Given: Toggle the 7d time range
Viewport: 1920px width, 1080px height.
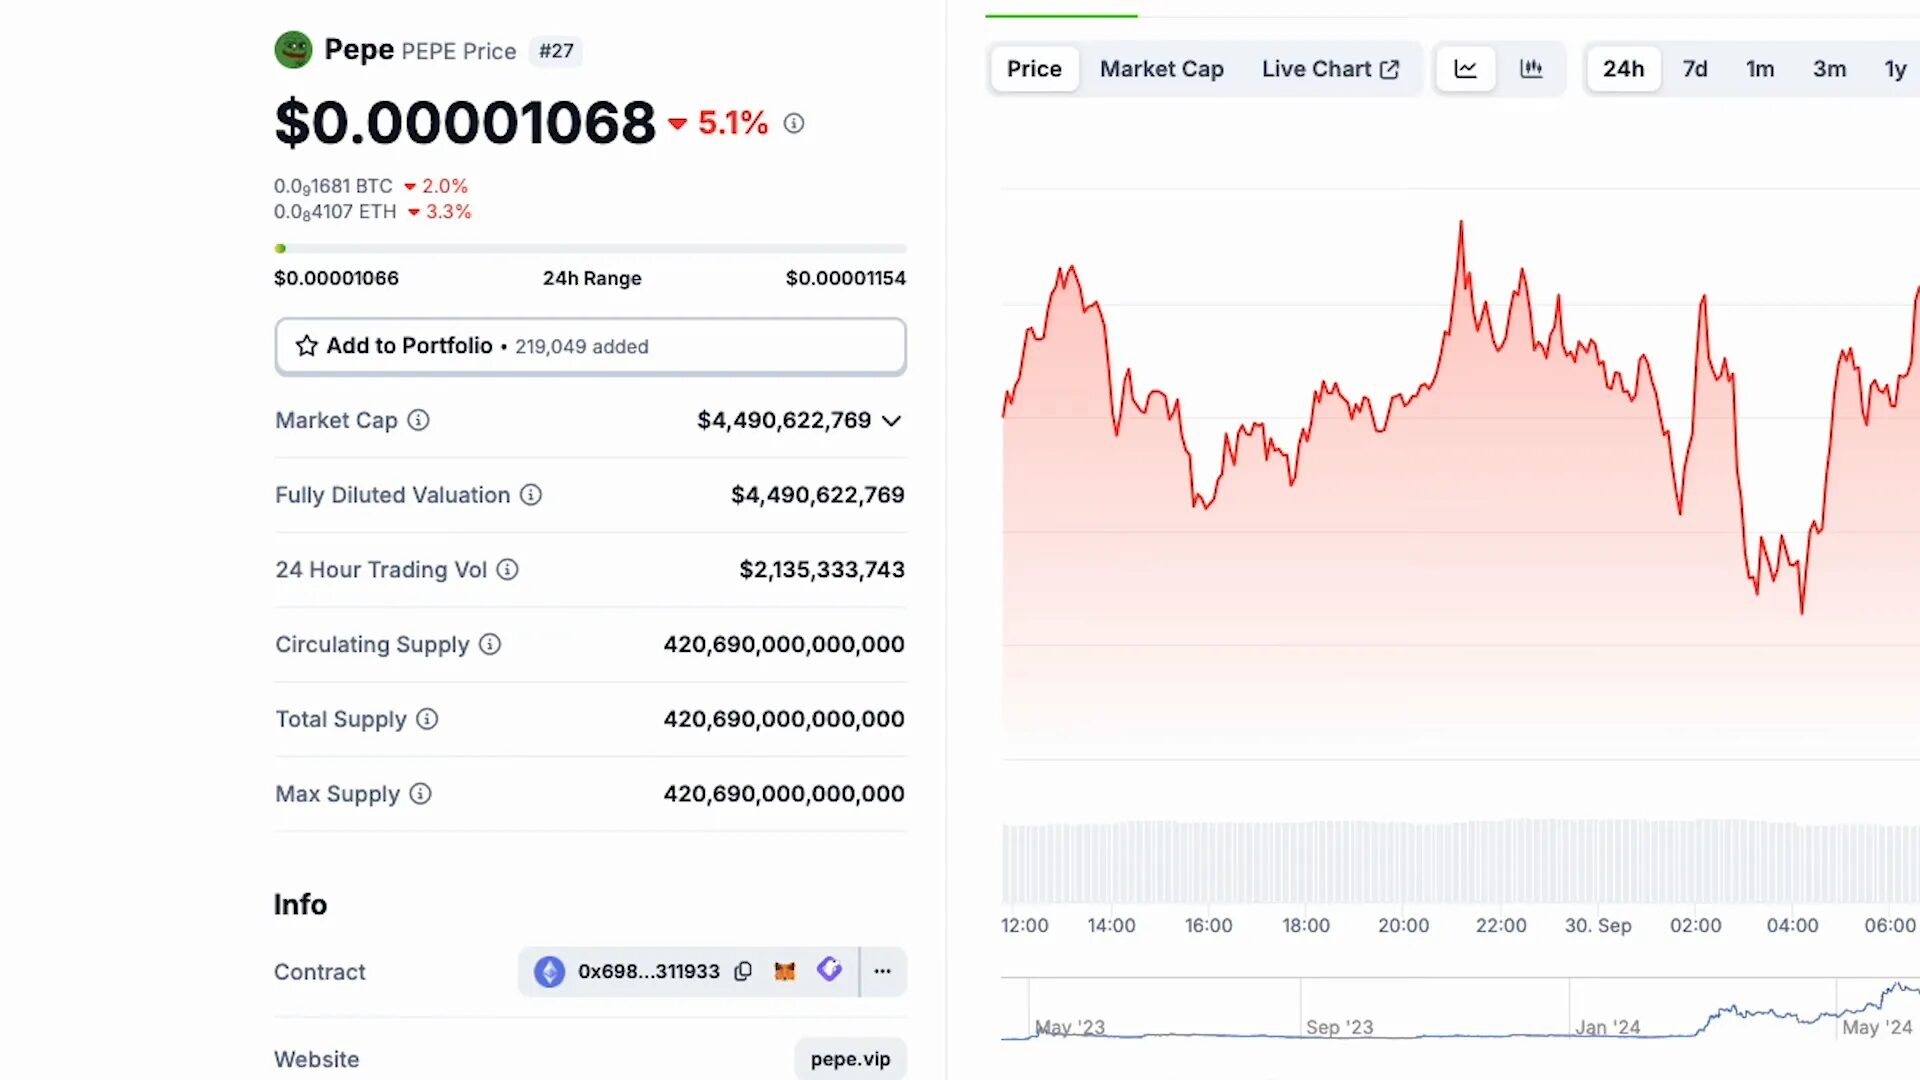Looking at the screenshot, I should click(1694, 68).
